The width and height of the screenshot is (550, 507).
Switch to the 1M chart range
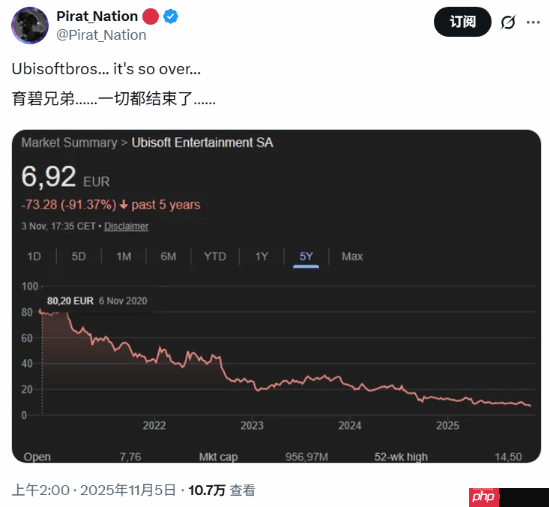click(x=123, y=256)
